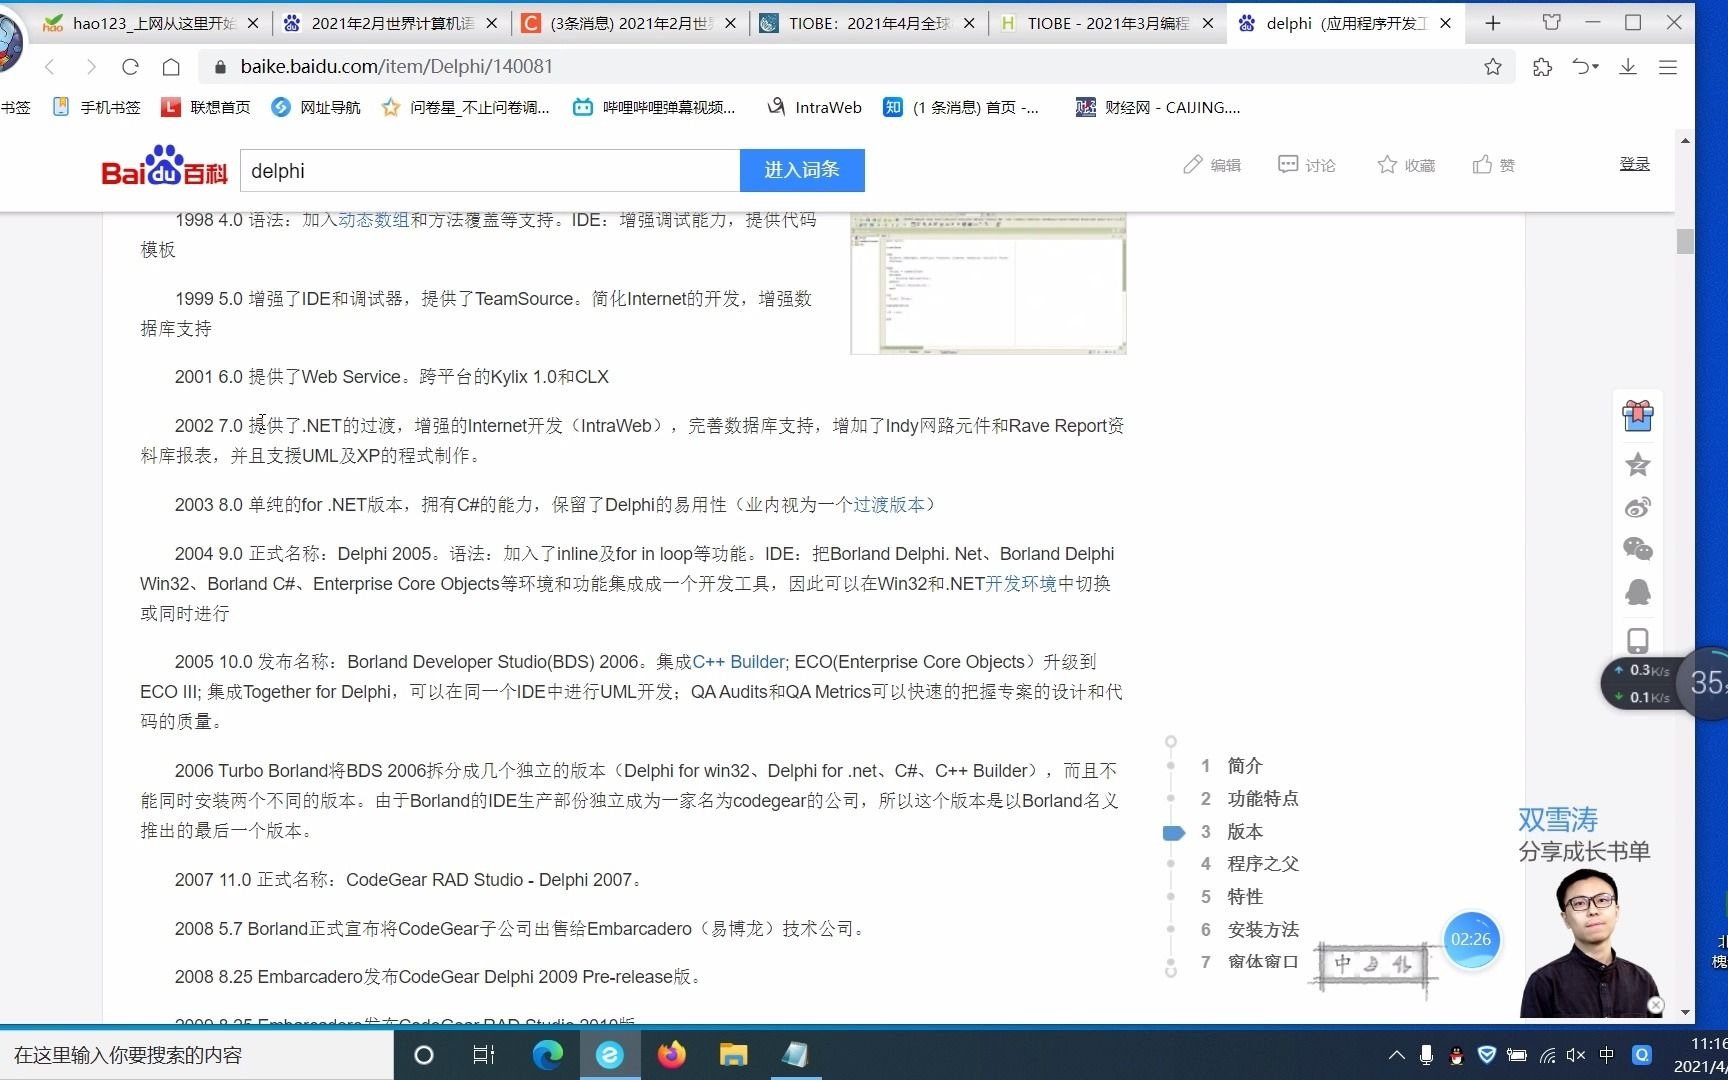Open the 财经网 CAIJING bookmark
Screen dimensions: 1728x1080
[1158, 107]
